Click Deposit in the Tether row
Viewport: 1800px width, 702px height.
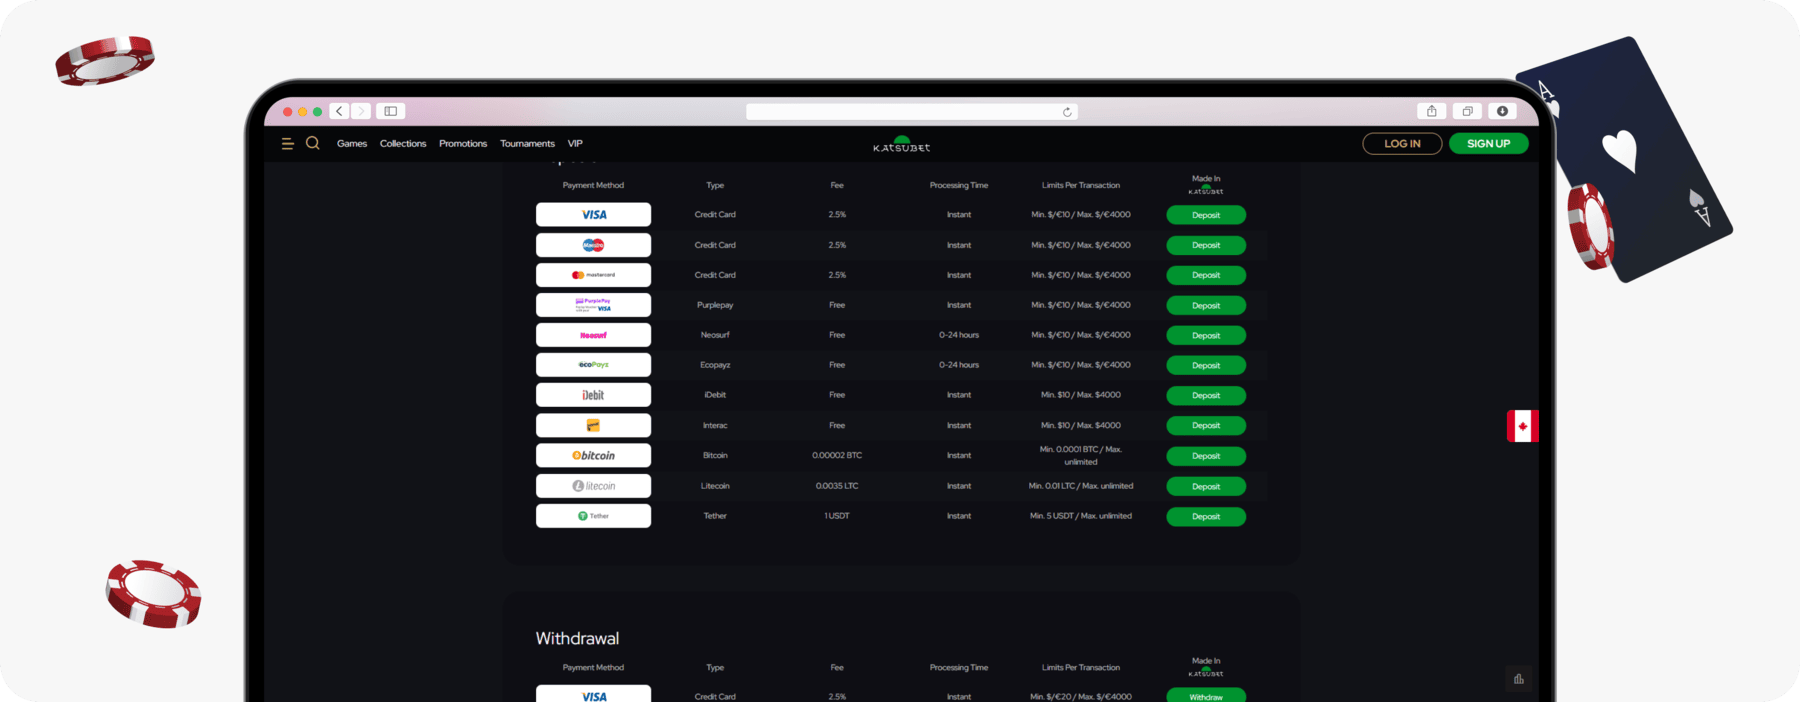pos(1206,516)
